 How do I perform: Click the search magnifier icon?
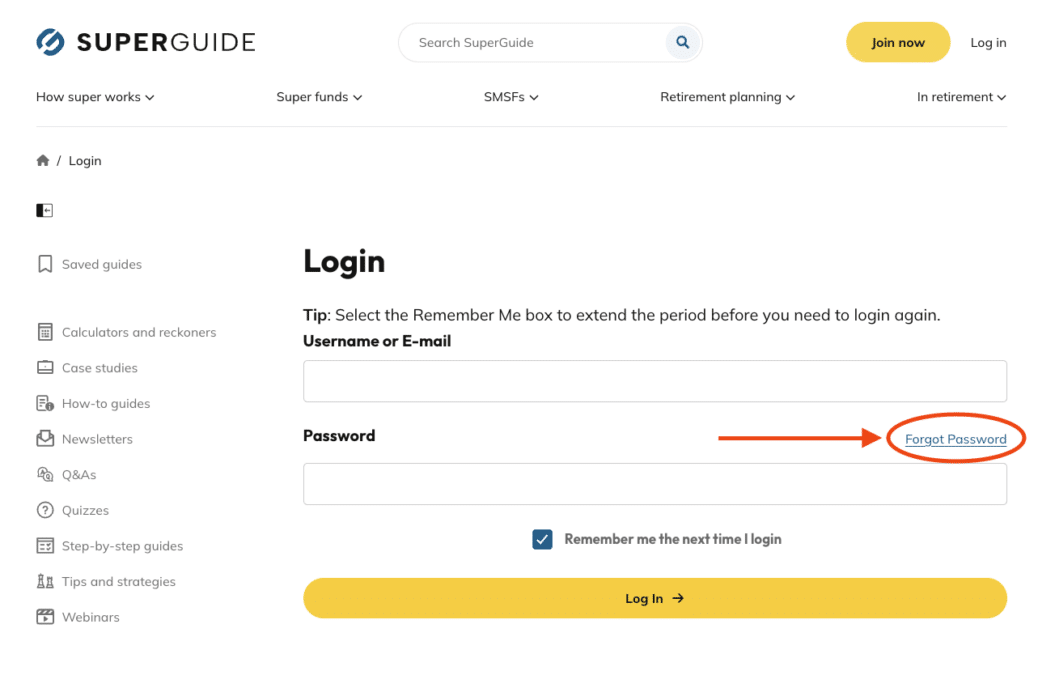tap(682, 43)
